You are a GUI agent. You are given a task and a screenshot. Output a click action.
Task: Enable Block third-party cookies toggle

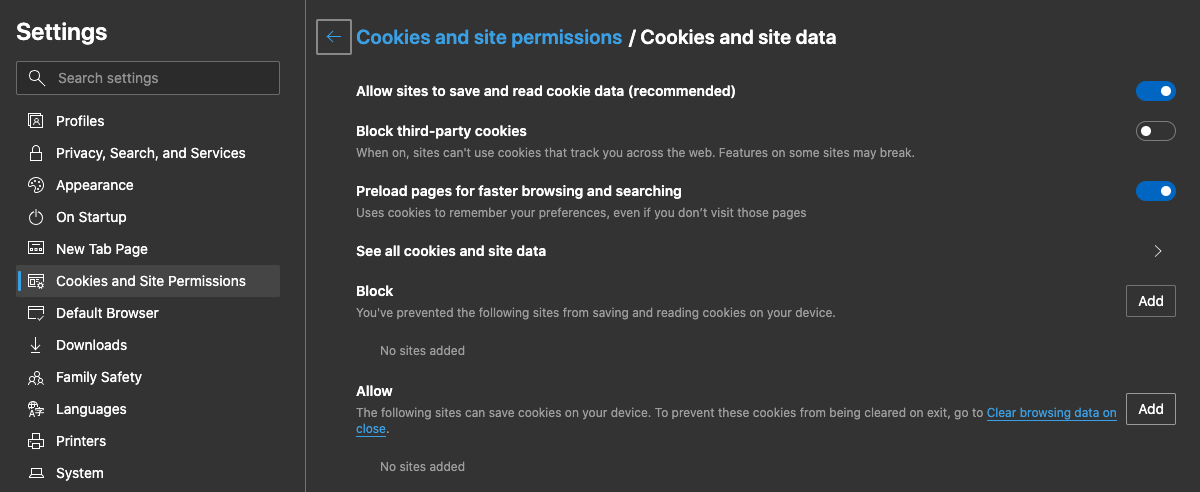pyautogui.click(x=1155, y=131)
